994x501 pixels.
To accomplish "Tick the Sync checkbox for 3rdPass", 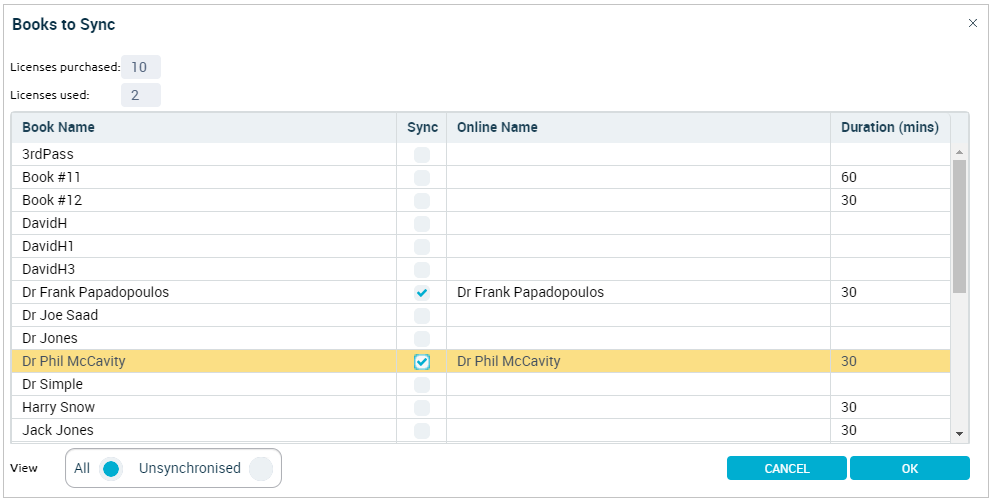I will coord(422,155).
